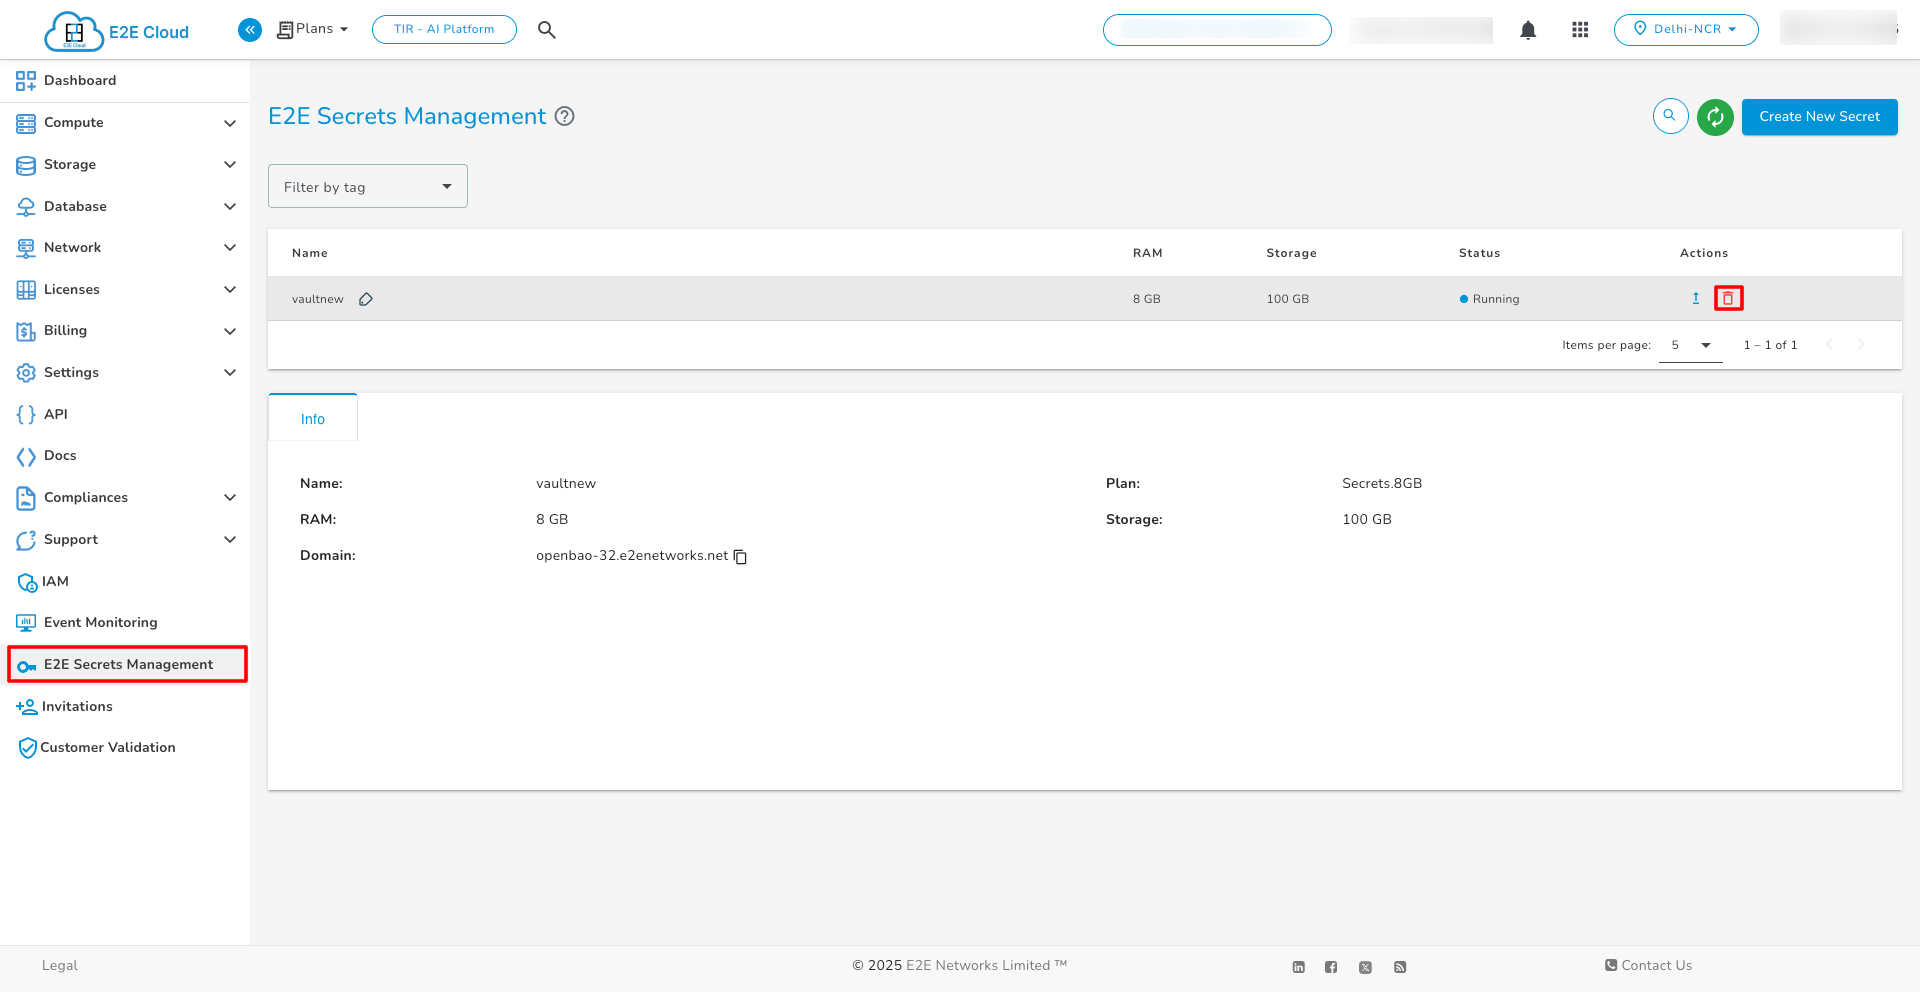Expand the Network menu chevron
The height and width of the screenshot is (992, 1920).
point(230,247)
